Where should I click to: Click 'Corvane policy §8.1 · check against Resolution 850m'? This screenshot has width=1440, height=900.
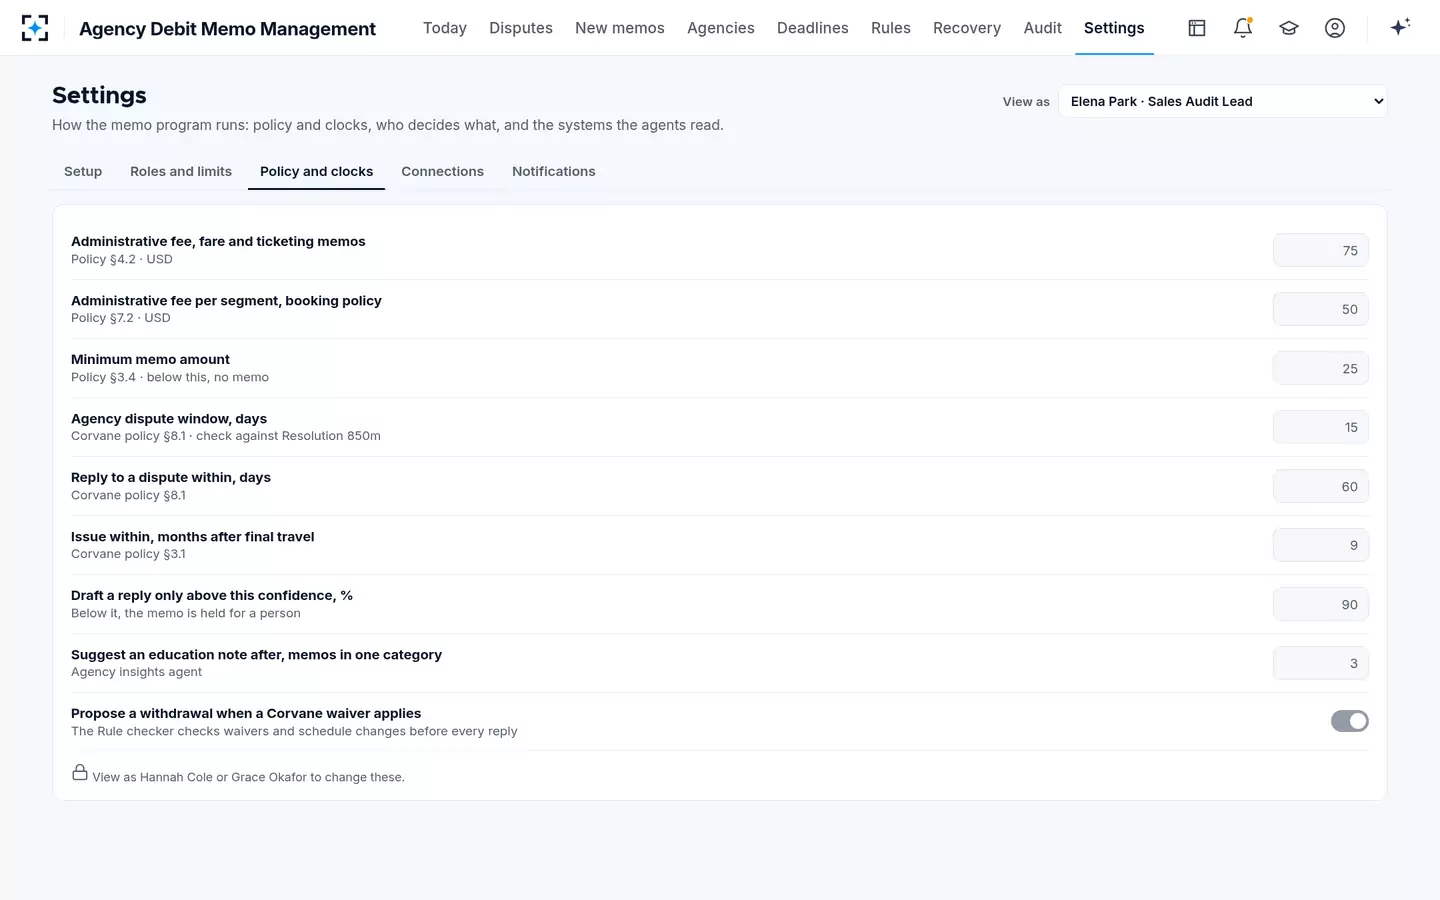pos(226,436)
